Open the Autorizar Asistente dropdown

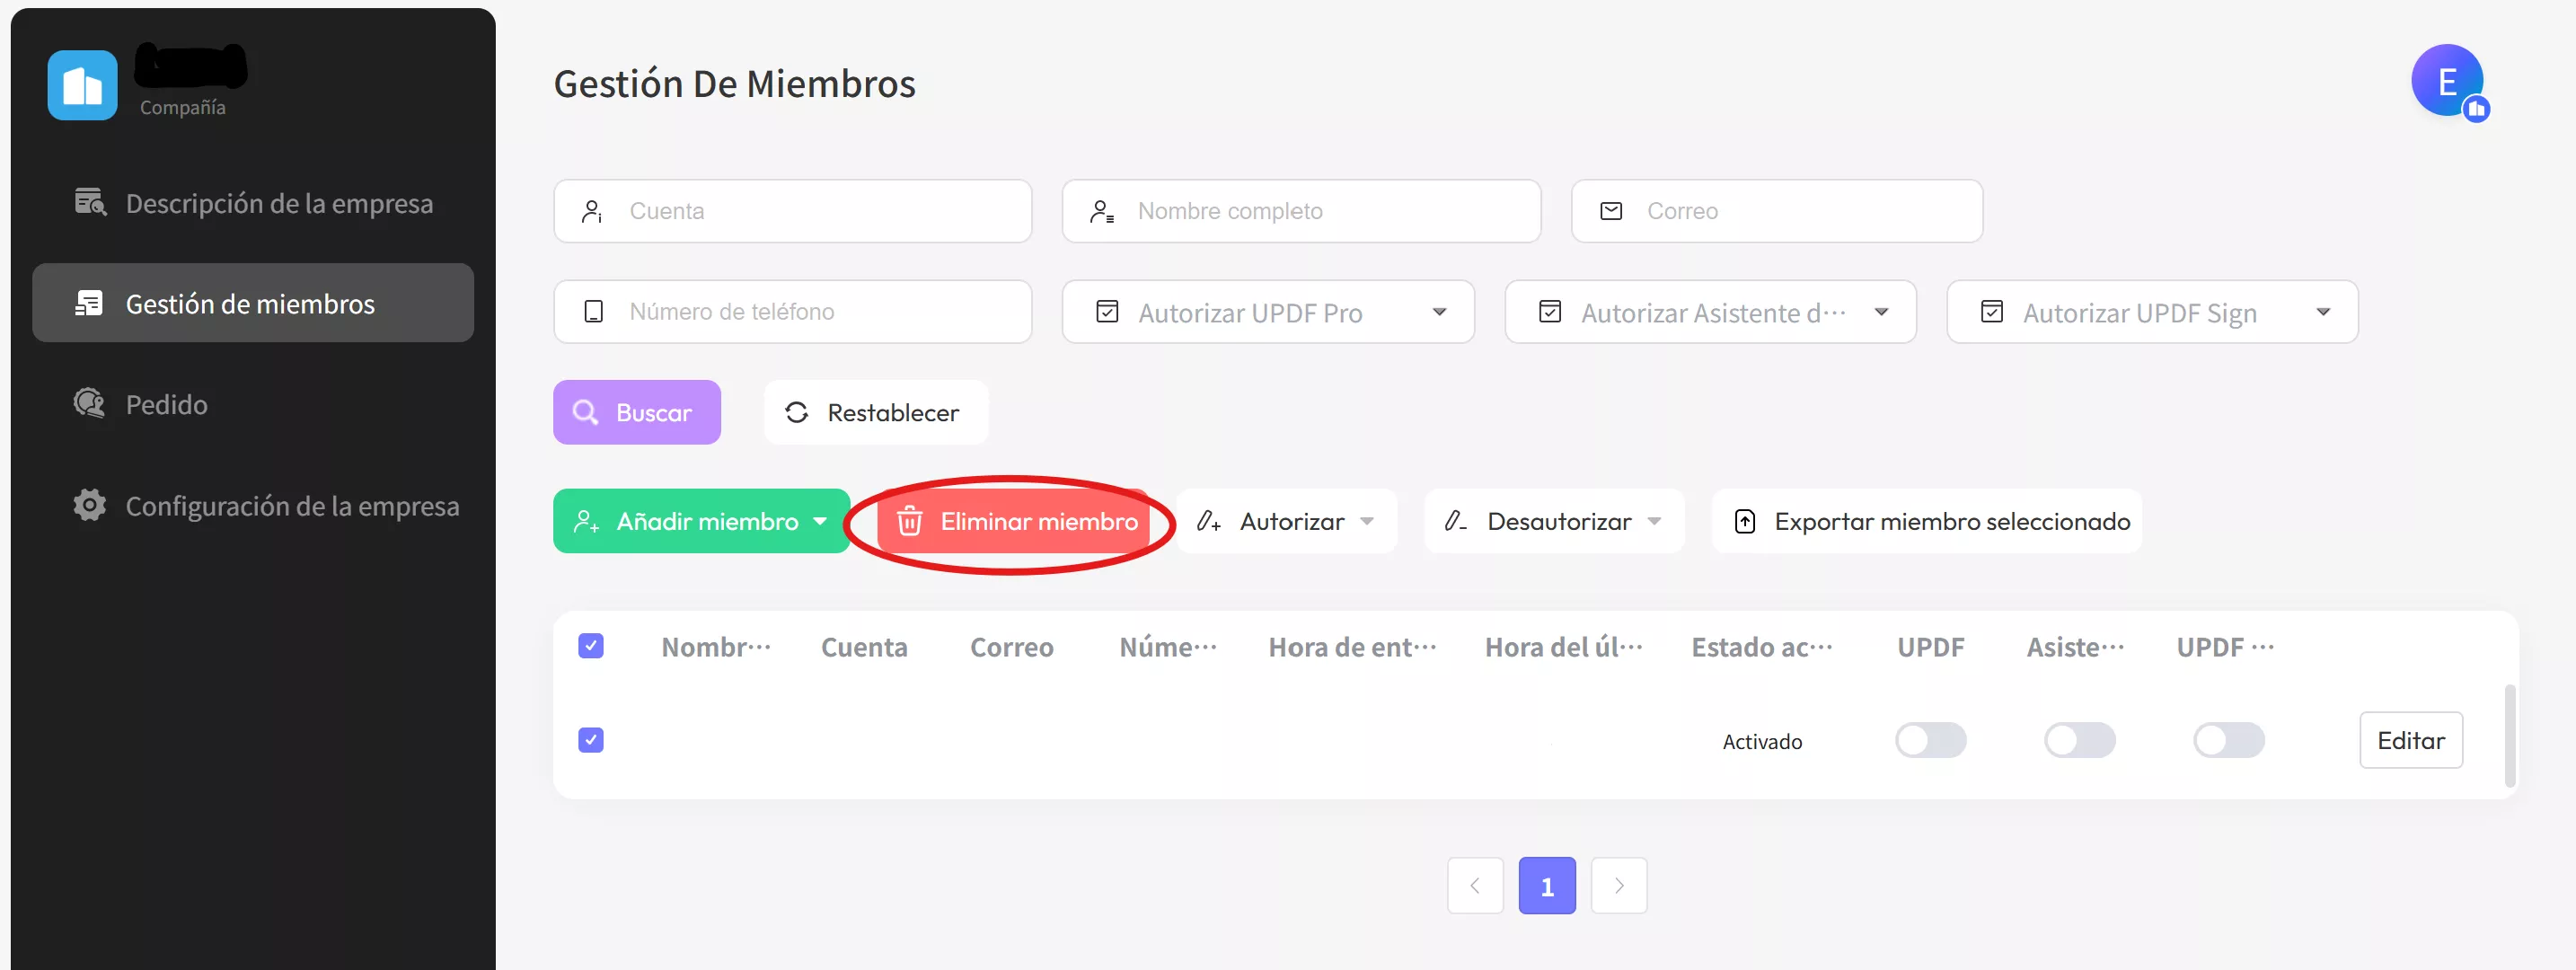1710,312
